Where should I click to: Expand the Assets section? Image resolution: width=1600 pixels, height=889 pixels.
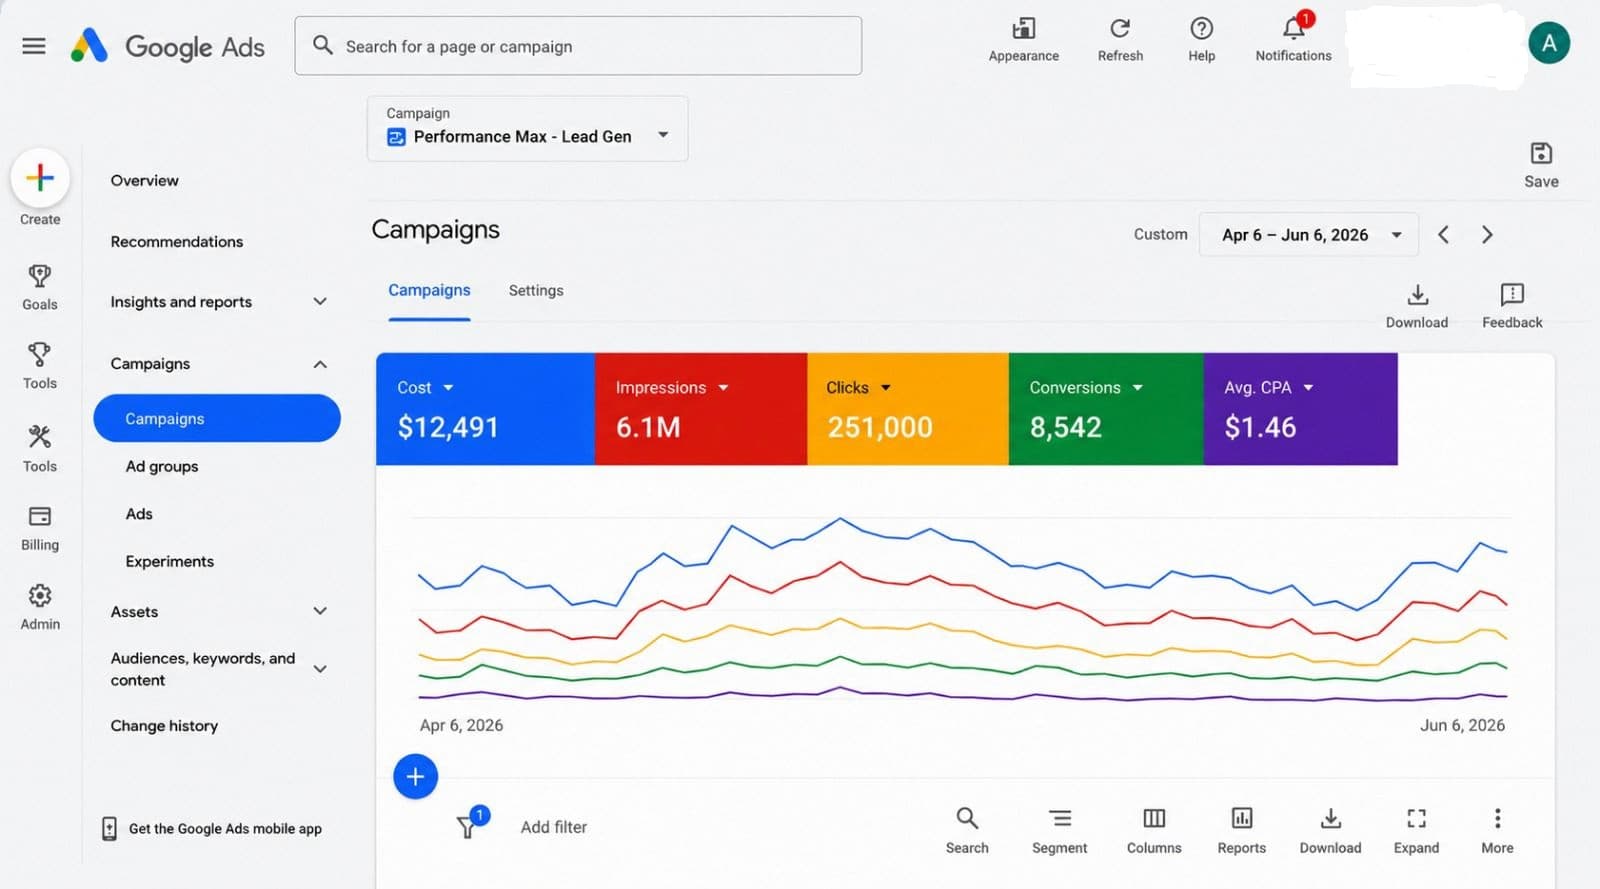pyautogui.click(x=320, y=611)
